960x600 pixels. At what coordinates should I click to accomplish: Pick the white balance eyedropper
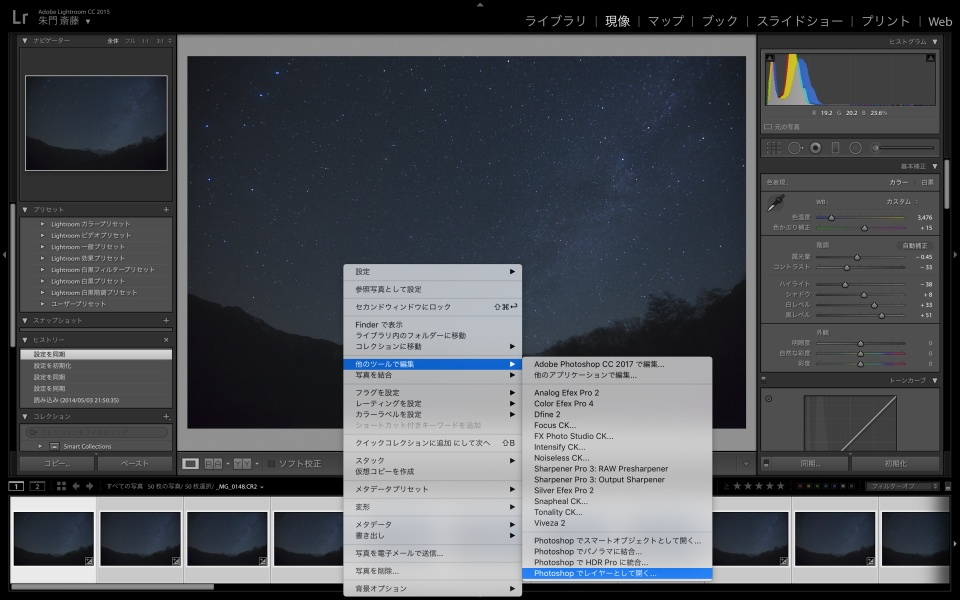[x=776, y=203]
